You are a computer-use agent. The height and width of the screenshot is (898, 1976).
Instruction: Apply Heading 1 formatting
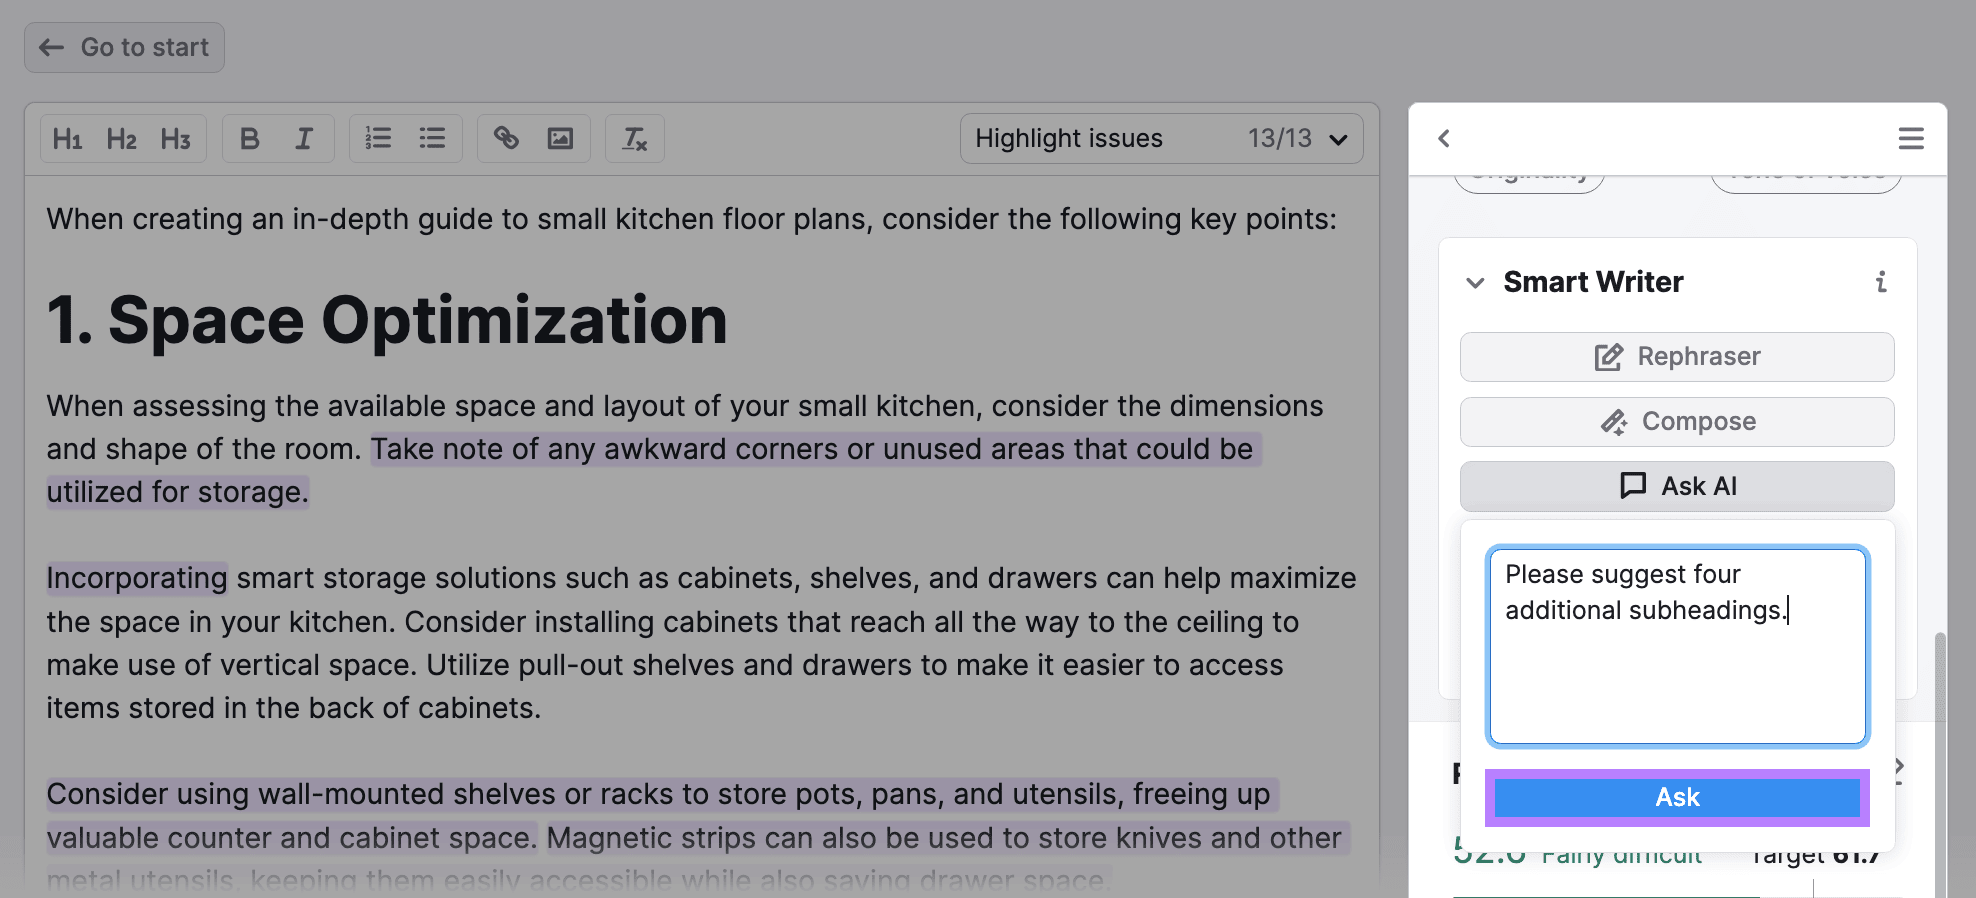pos(67,139)
